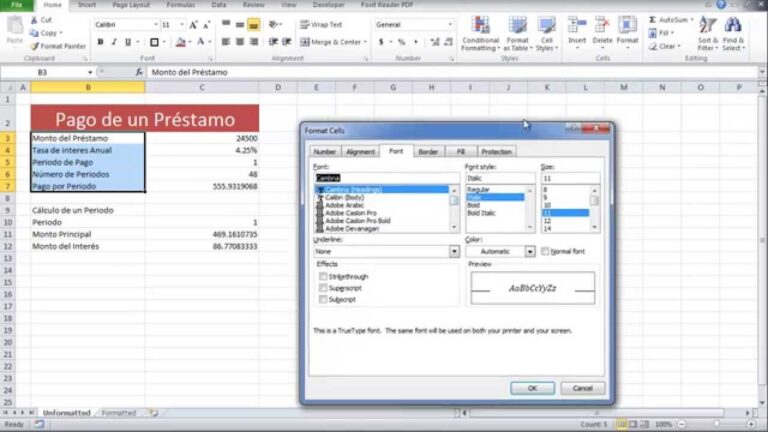Click the Orientation text rotation icon
Viewport: 768px width, 432px height.
(x=274, y=24)
